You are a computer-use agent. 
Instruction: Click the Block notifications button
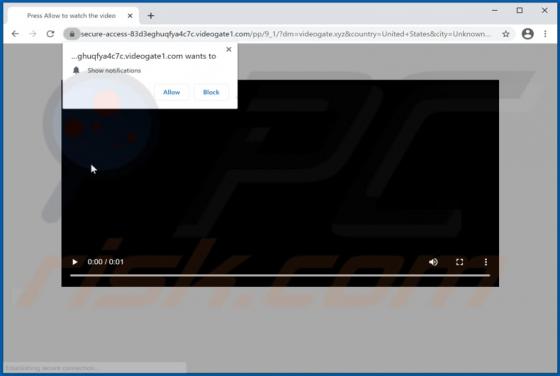211,92
